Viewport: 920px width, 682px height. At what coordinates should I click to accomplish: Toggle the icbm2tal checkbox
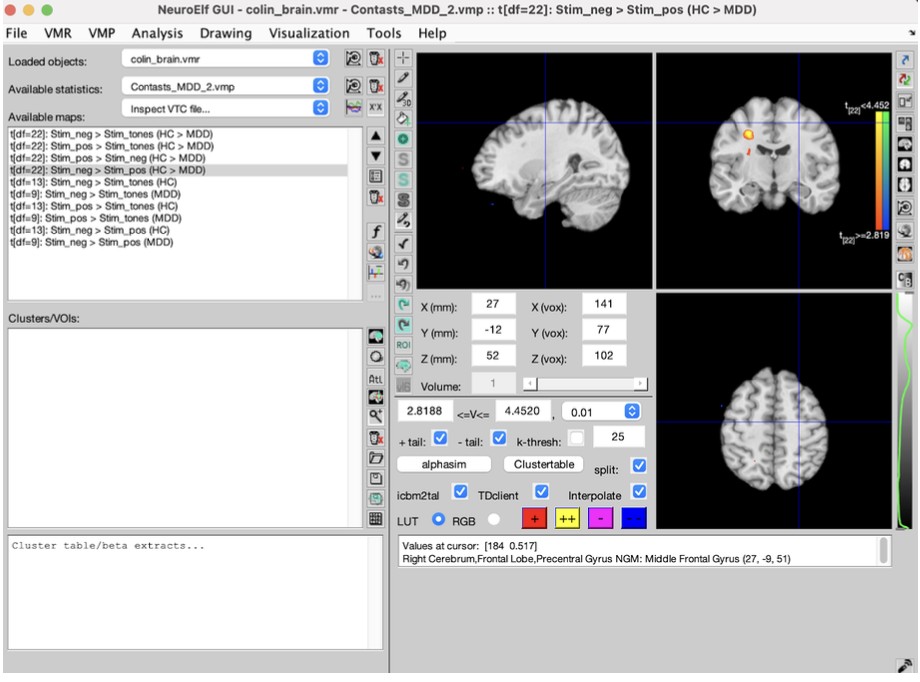click(x=461, y=491)
